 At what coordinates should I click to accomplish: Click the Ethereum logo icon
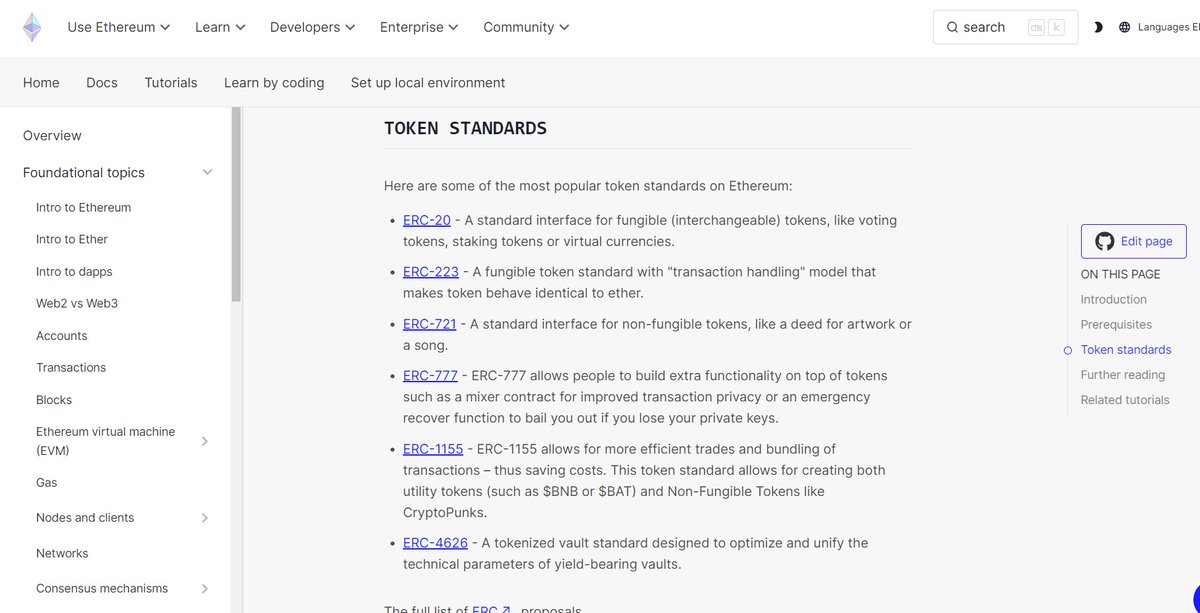pyautogui.click(x=32, y=28)
